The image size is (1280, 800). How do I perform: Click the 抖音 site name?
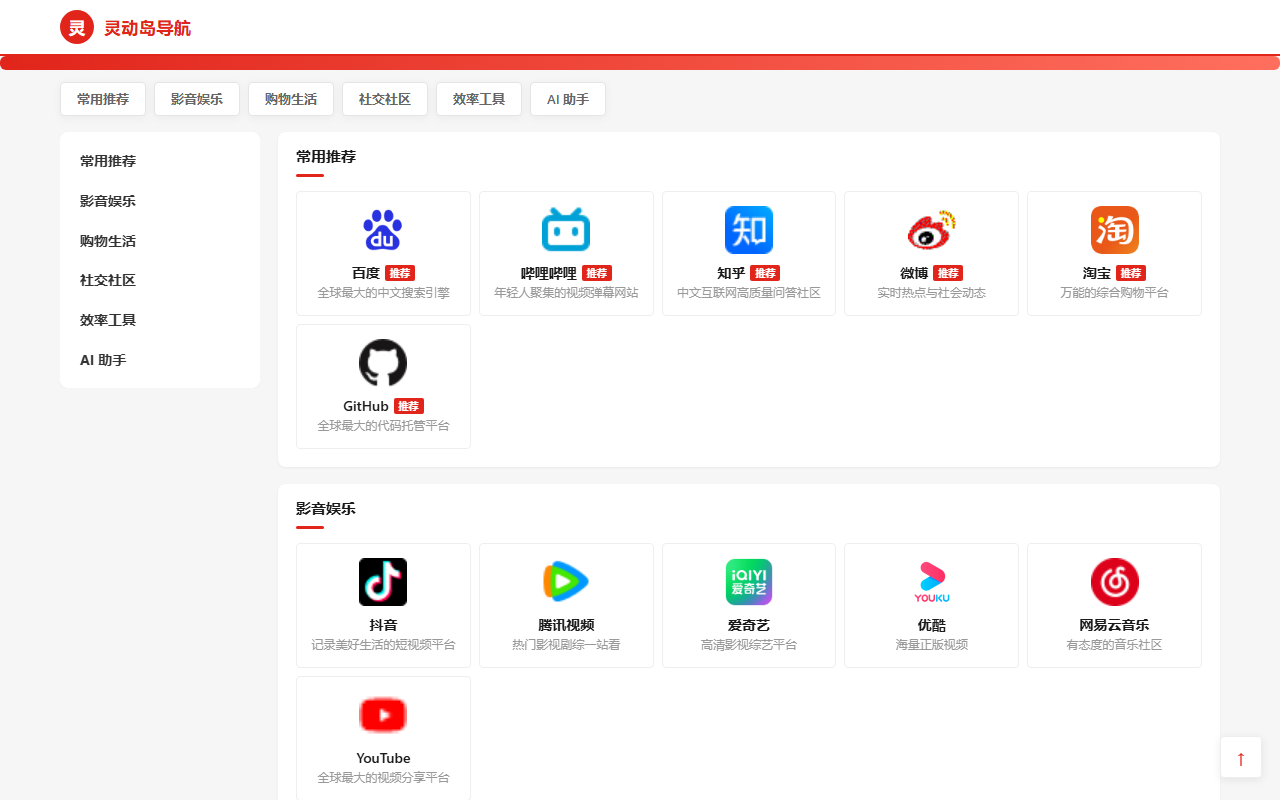click(x=383, y=625)
